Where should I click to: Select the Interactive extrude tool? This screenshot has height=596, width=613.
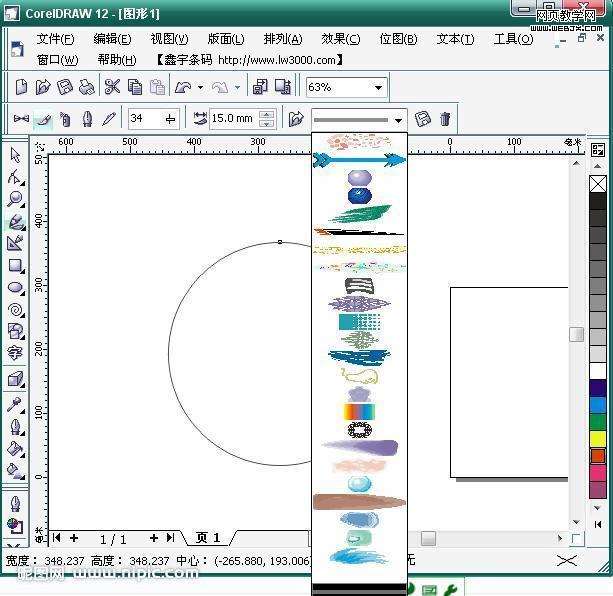point(16,379)
